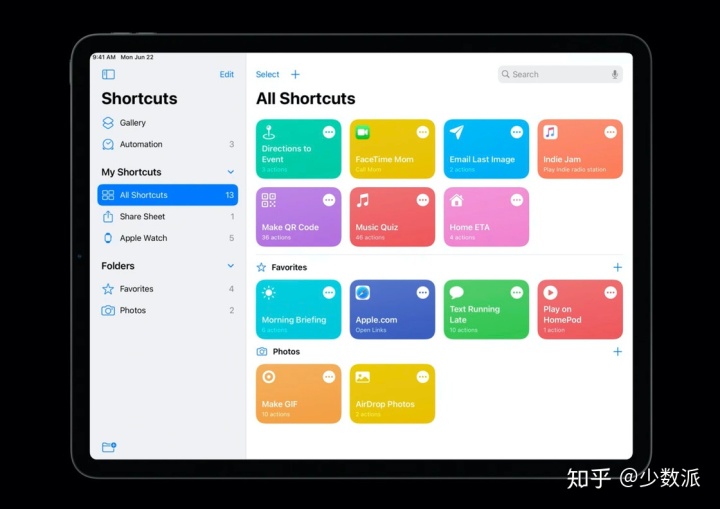Open Music Quiz more options

[x=422, y=200]
